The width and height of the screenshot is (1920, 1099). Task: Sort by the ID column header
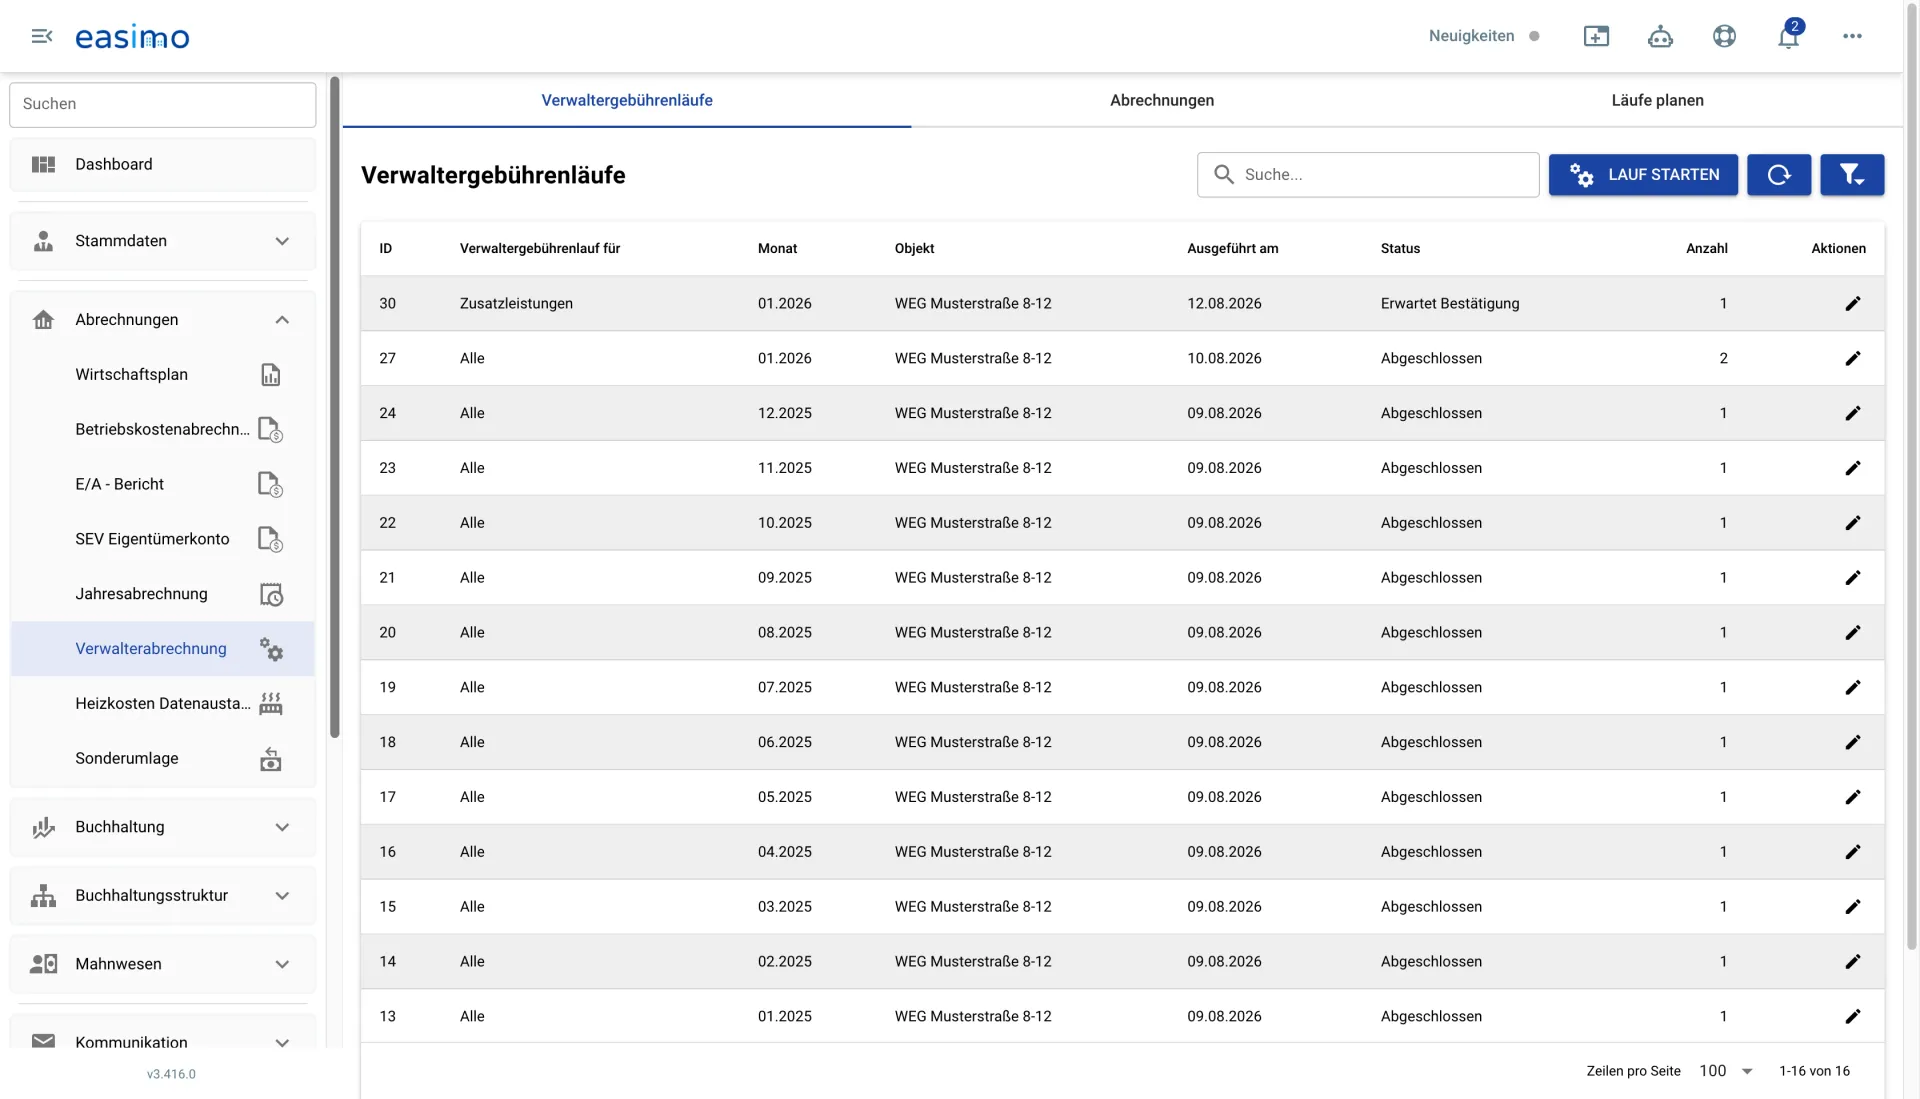click(385, 248)
